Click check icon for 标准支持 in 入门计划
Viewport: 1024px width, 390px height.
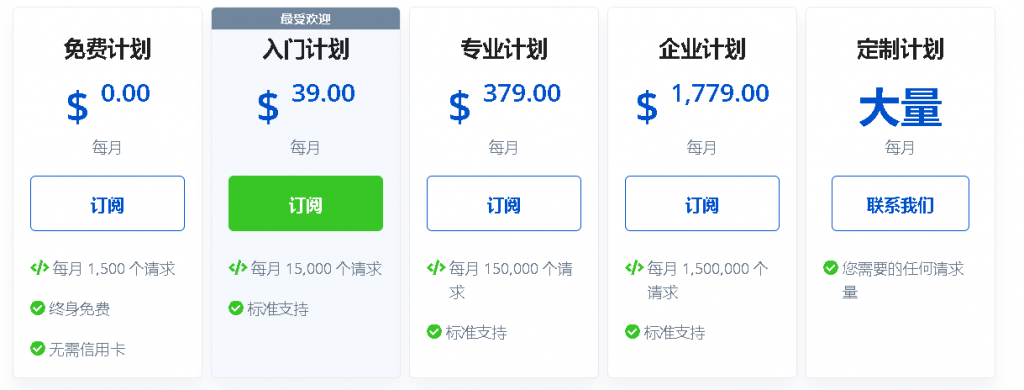[x=236, y=308]
